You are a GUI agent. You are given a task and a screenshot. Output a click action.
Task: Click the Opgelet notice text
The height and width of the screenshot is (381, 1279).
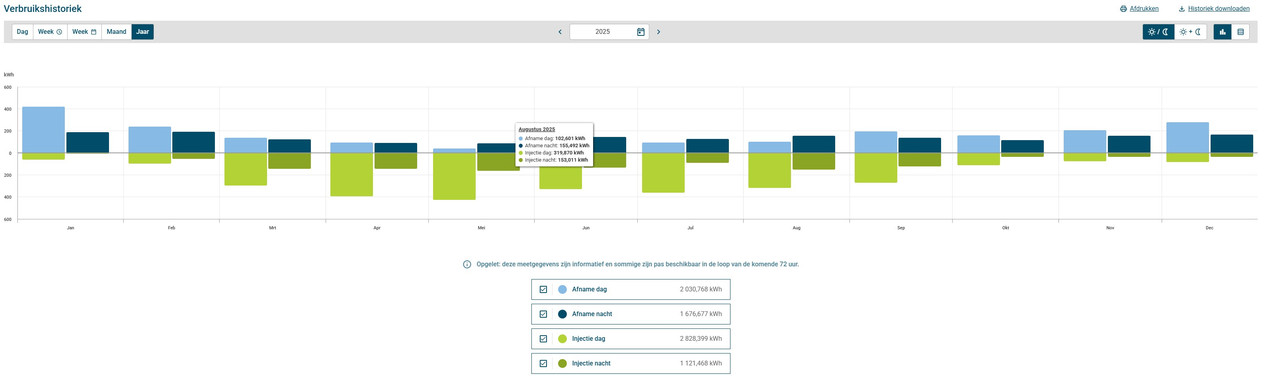pos(638,265)
